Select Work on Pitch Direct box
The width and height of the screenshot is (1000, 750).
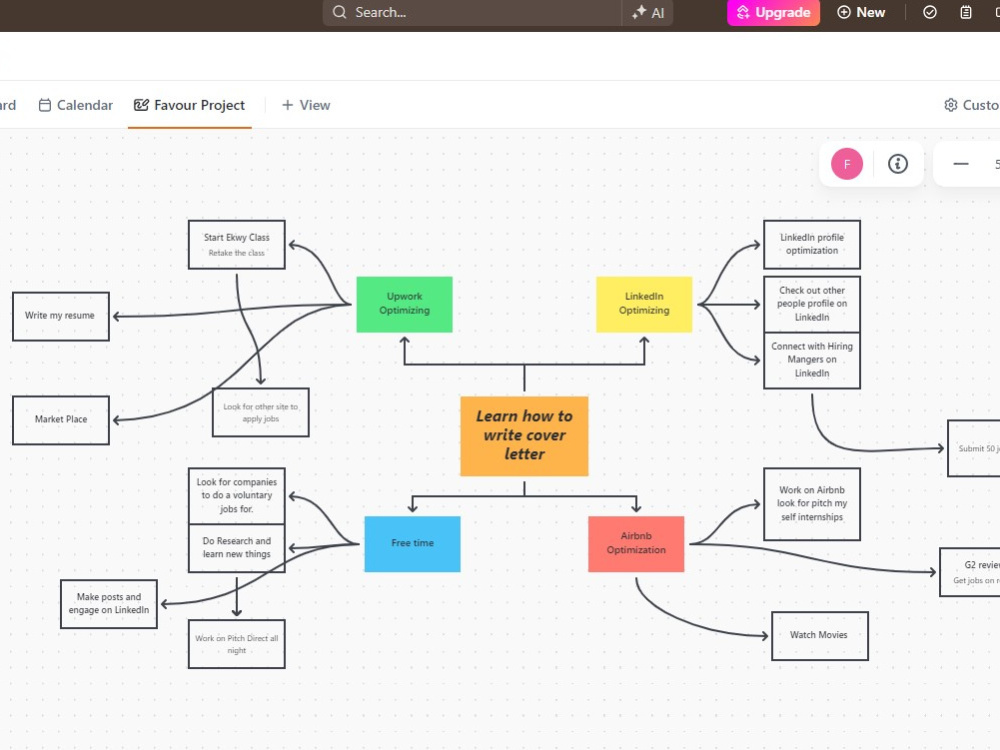tap(237, 644)
